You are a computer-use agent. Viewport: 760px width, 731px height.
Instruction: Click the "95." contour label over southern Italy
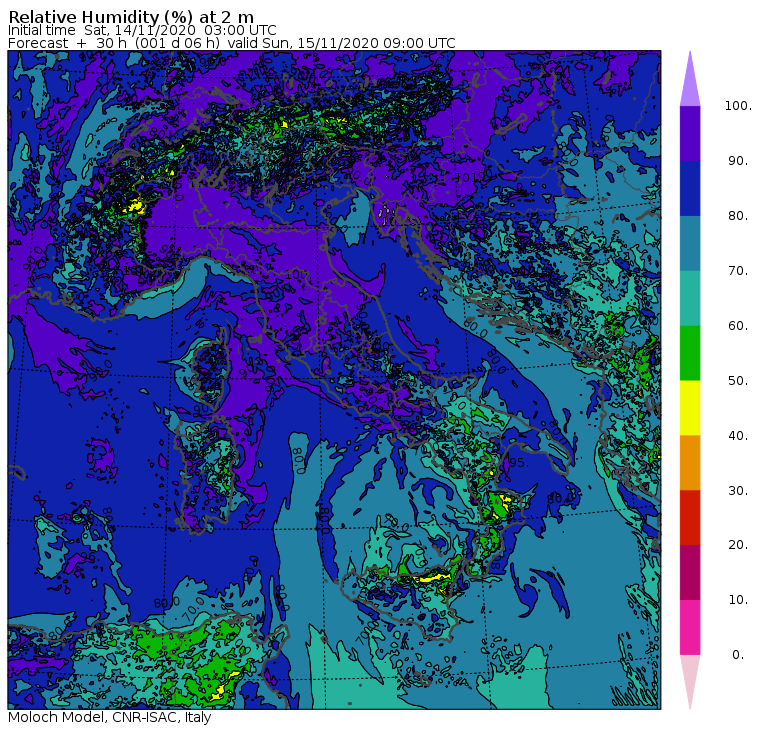(517, 462)
